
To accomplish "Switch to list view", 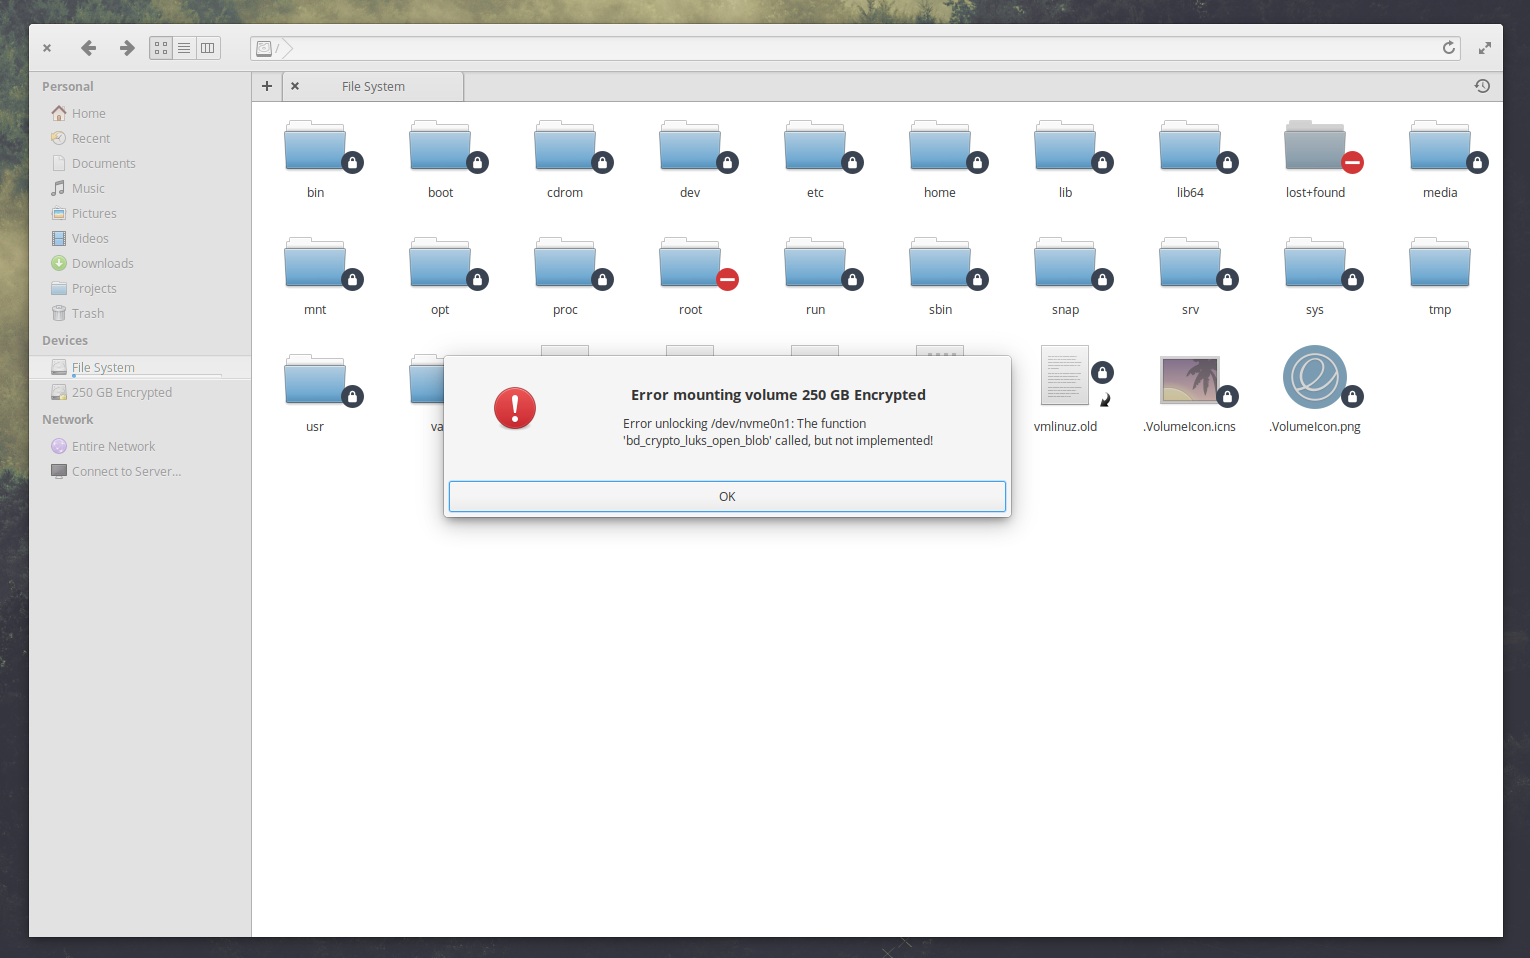I will coord(184,47).
